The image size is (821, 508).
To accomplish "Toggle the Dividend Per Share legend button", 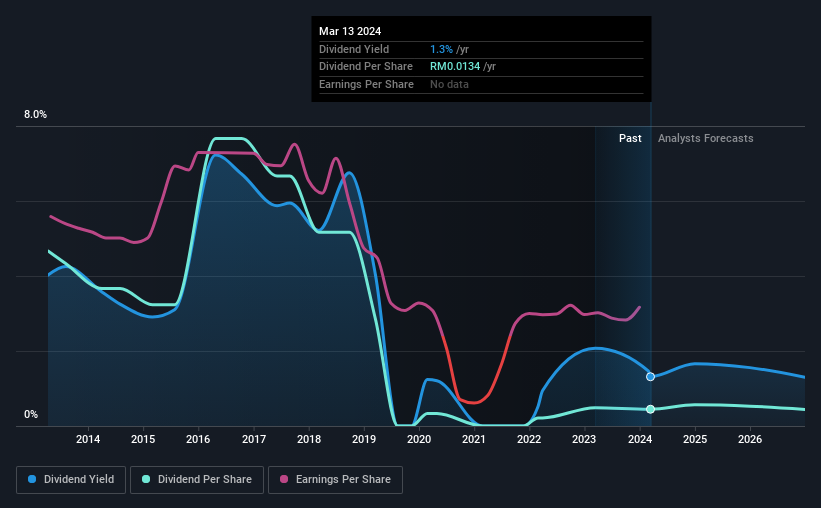I will [x=197, y=480].
